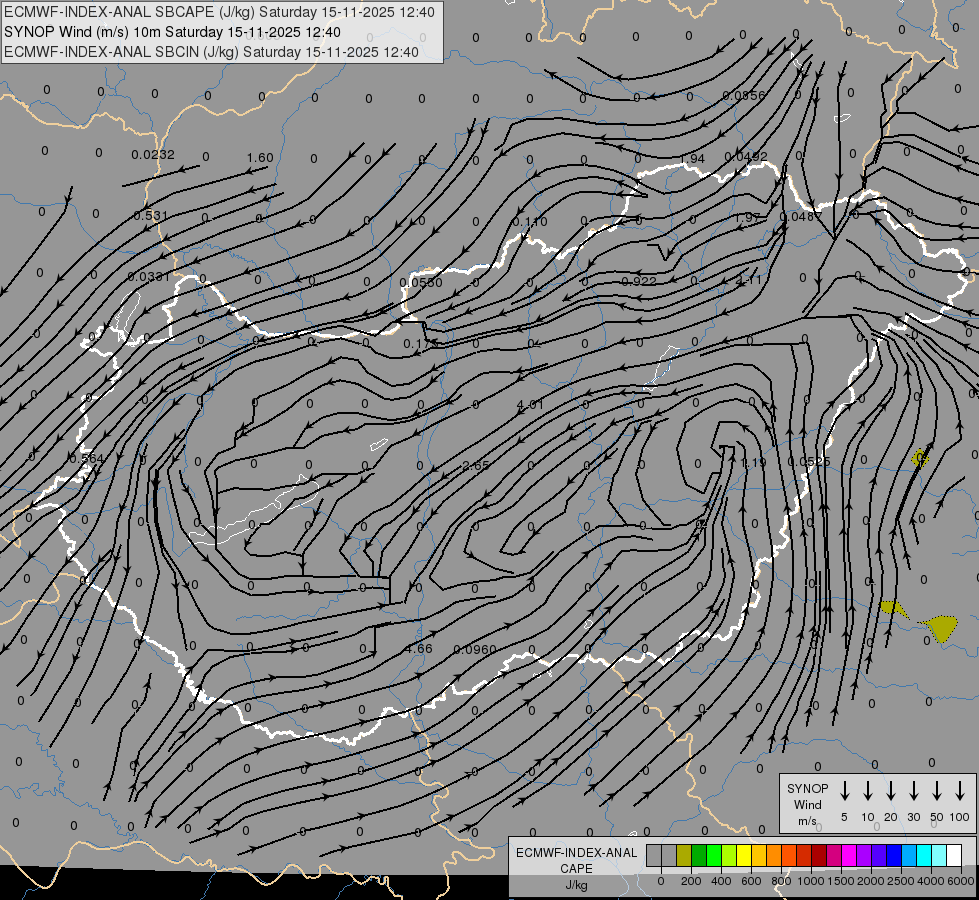Screen dimensions: 979x900
Task: Click the 5 m/s wind arrow in legend
Action: (x=844, y=791)
